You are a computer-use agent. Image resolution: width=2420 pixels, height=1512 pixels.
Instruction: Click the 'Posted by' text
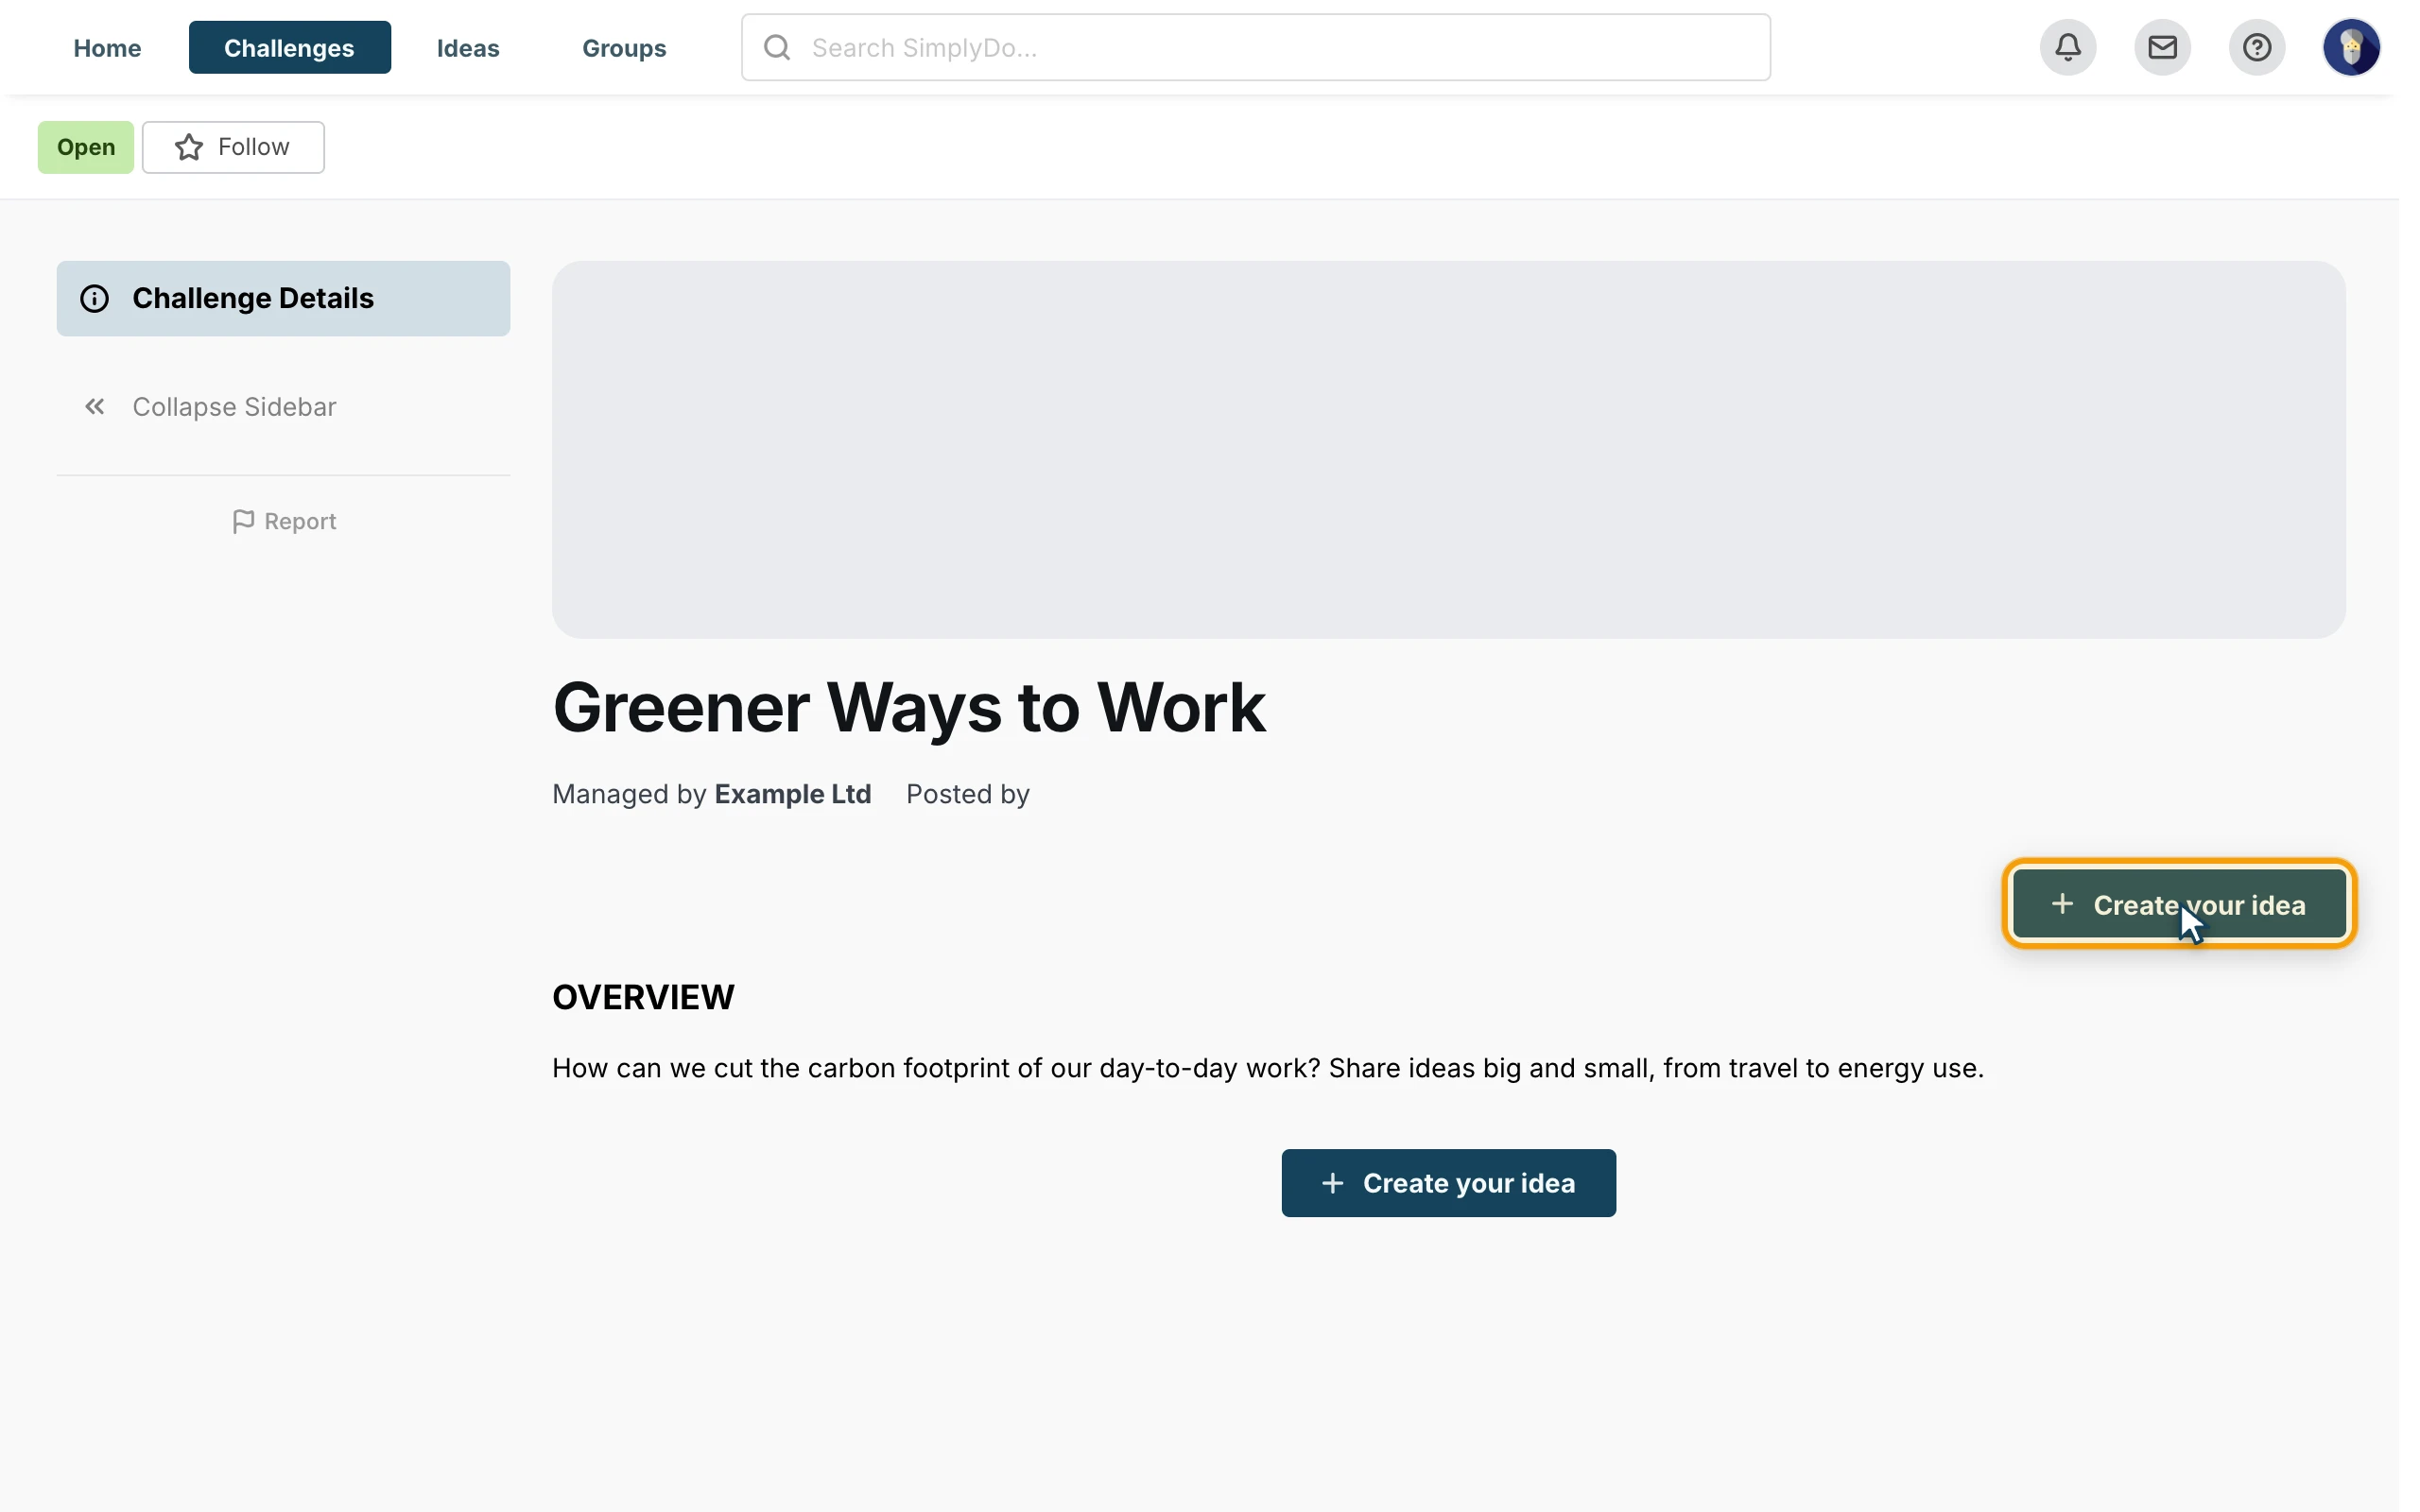(x=967, y=794)
